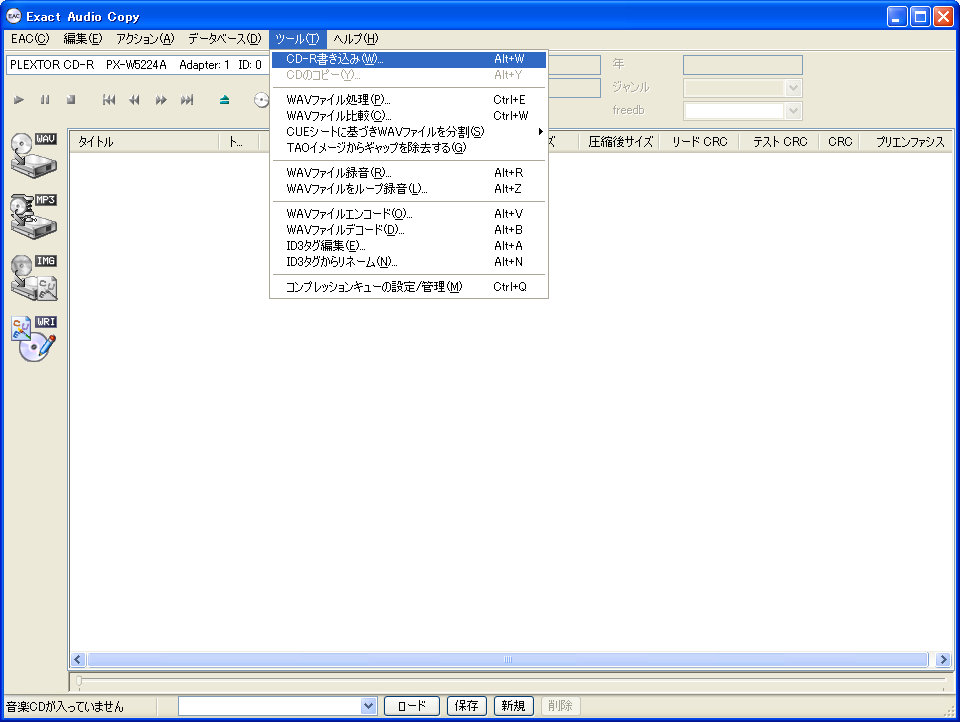
Task: Click the IMG image copy icon
Action: coord(34,277)
